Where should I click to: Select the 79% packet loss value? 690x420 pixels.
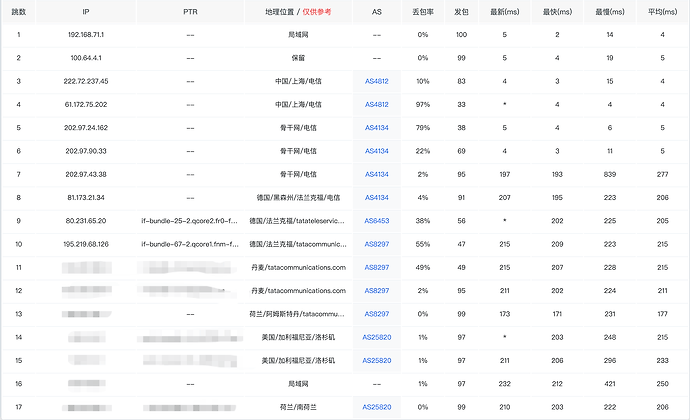point(423,128)
